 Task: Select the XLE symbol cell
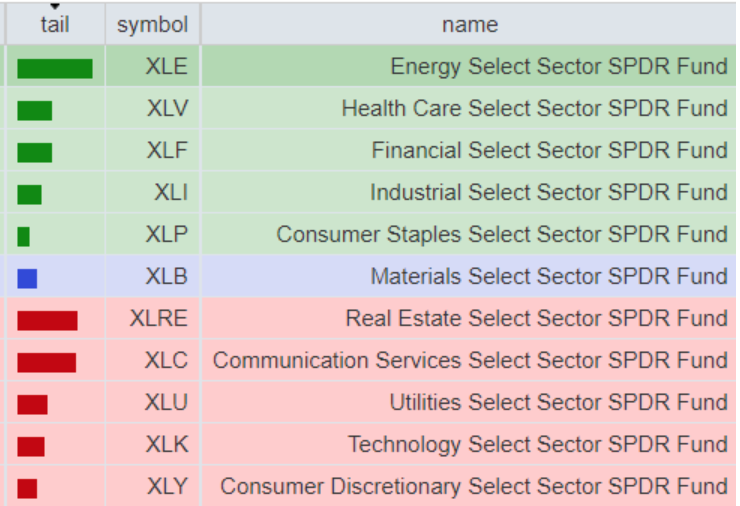click(166, 67)
